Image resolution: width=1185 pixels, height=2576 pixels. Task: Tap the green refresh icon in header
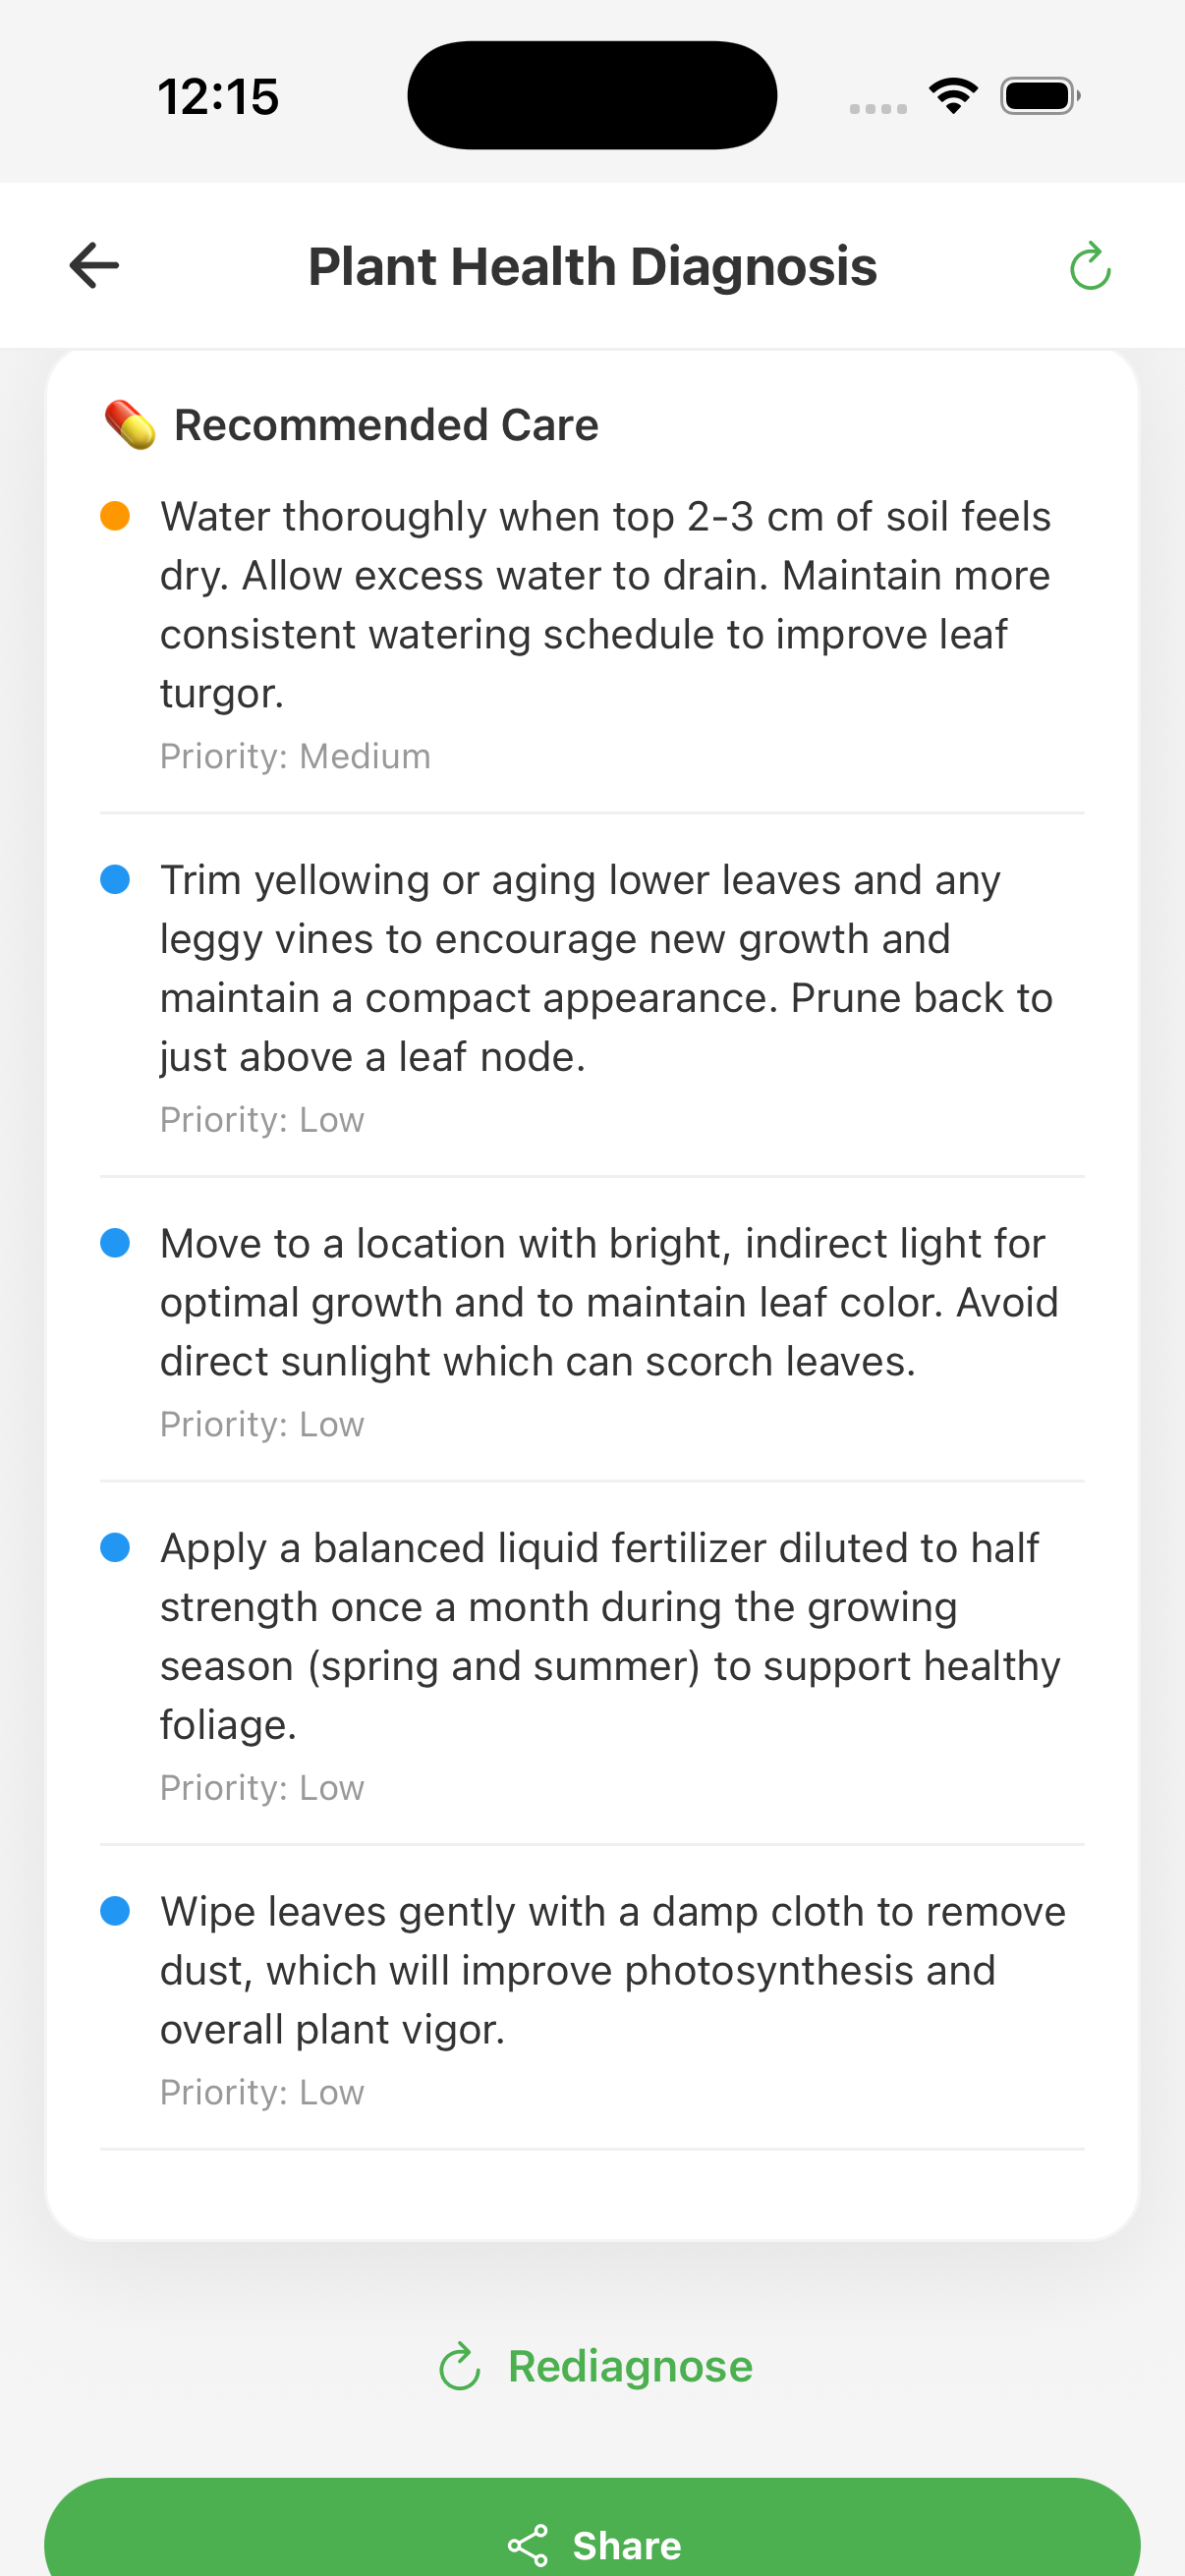(1090, 266)
